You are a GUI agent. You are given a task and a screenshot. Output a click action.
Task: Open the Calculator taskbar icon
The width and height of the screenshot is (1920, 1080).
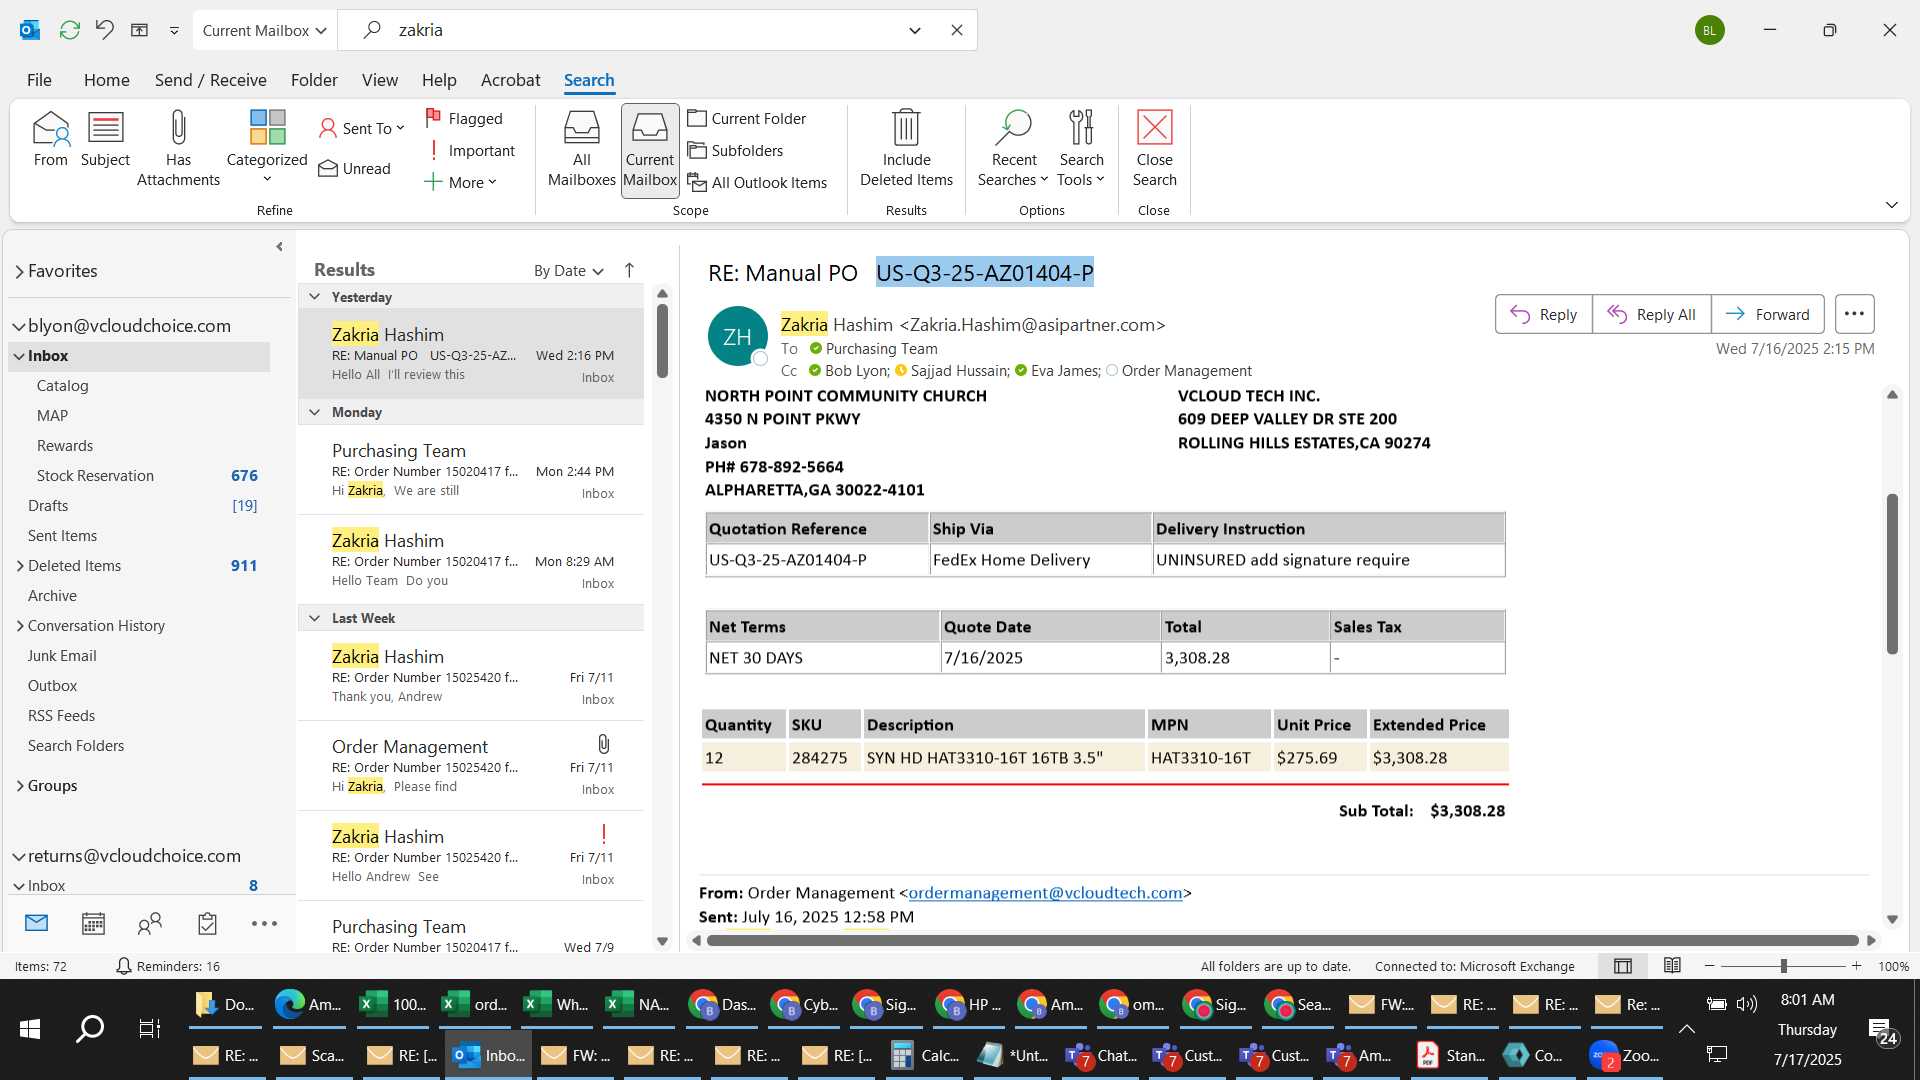click(926, 1055)
